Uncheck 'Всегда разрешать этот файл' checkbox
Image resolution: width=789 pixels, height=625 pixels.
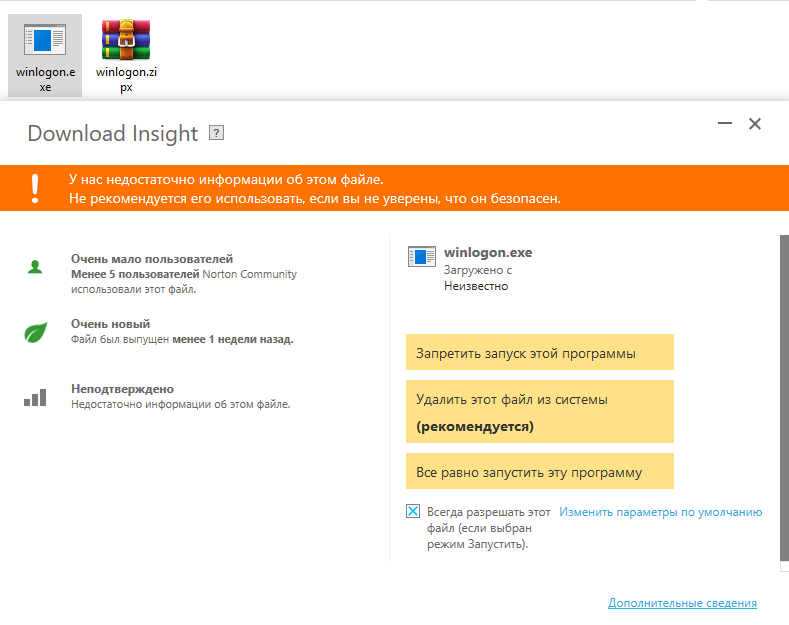pyautogui.click(x=413, y=511)
